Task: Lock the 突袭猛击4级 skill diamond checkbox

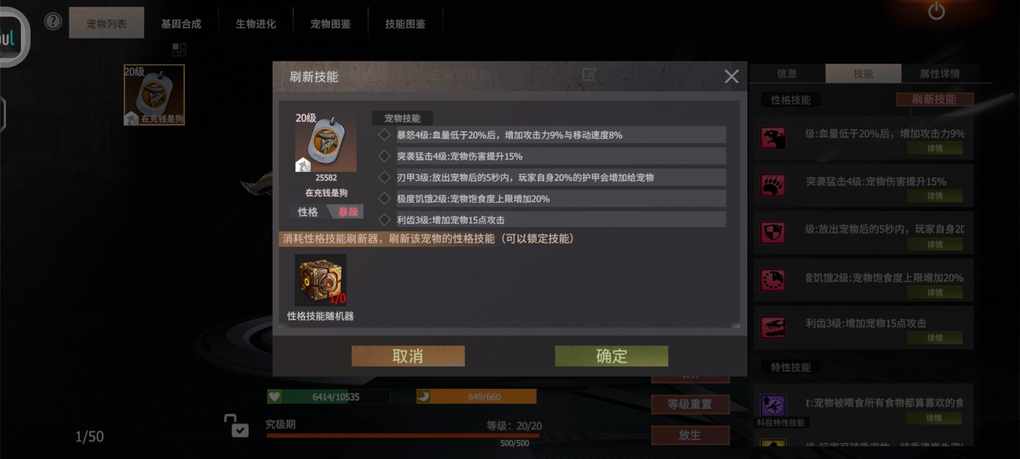Action: click(384, 156)
